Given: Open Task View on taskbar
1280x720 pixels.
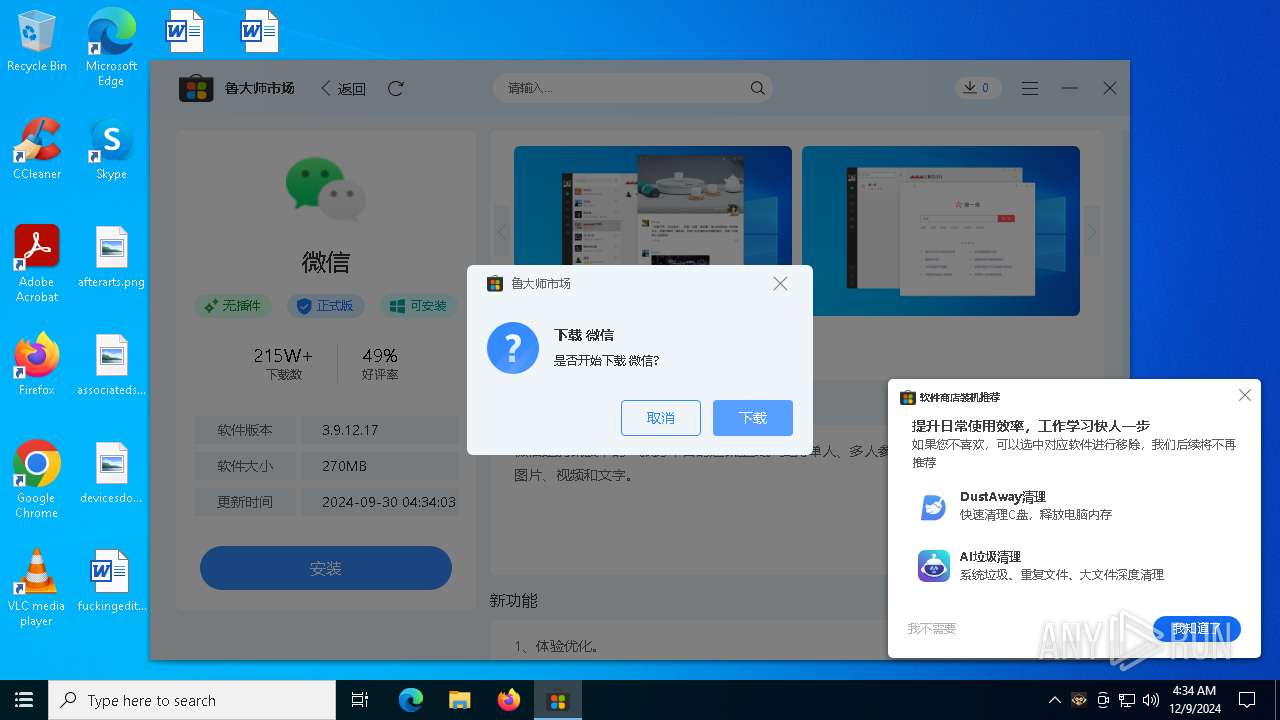Looking at the screenshot, I should pos(360,700).
